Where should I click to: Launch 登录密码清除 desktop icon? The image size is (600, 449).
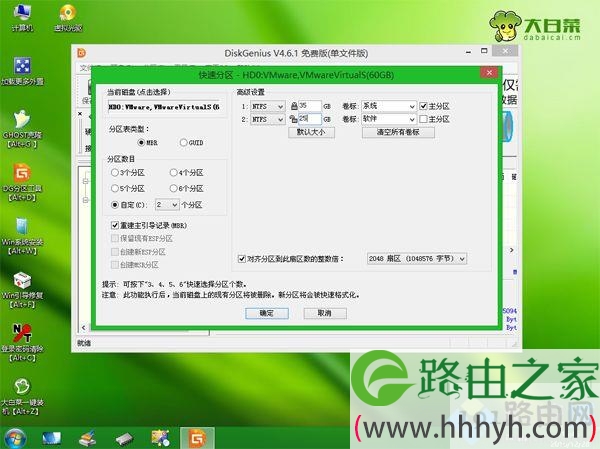coord(22,343)
